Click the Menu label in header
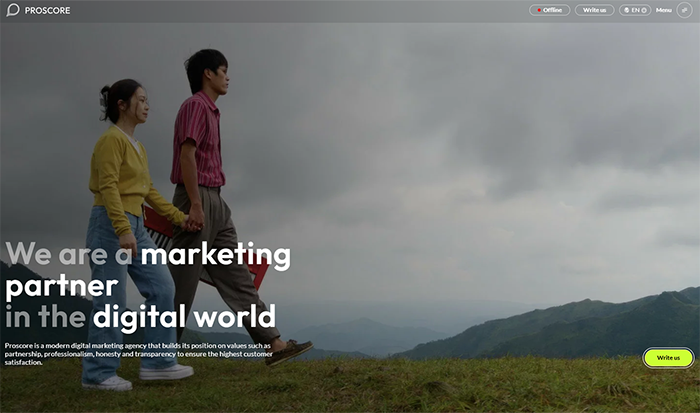Viewport: 700px width, 413px height. coord(663,10)
